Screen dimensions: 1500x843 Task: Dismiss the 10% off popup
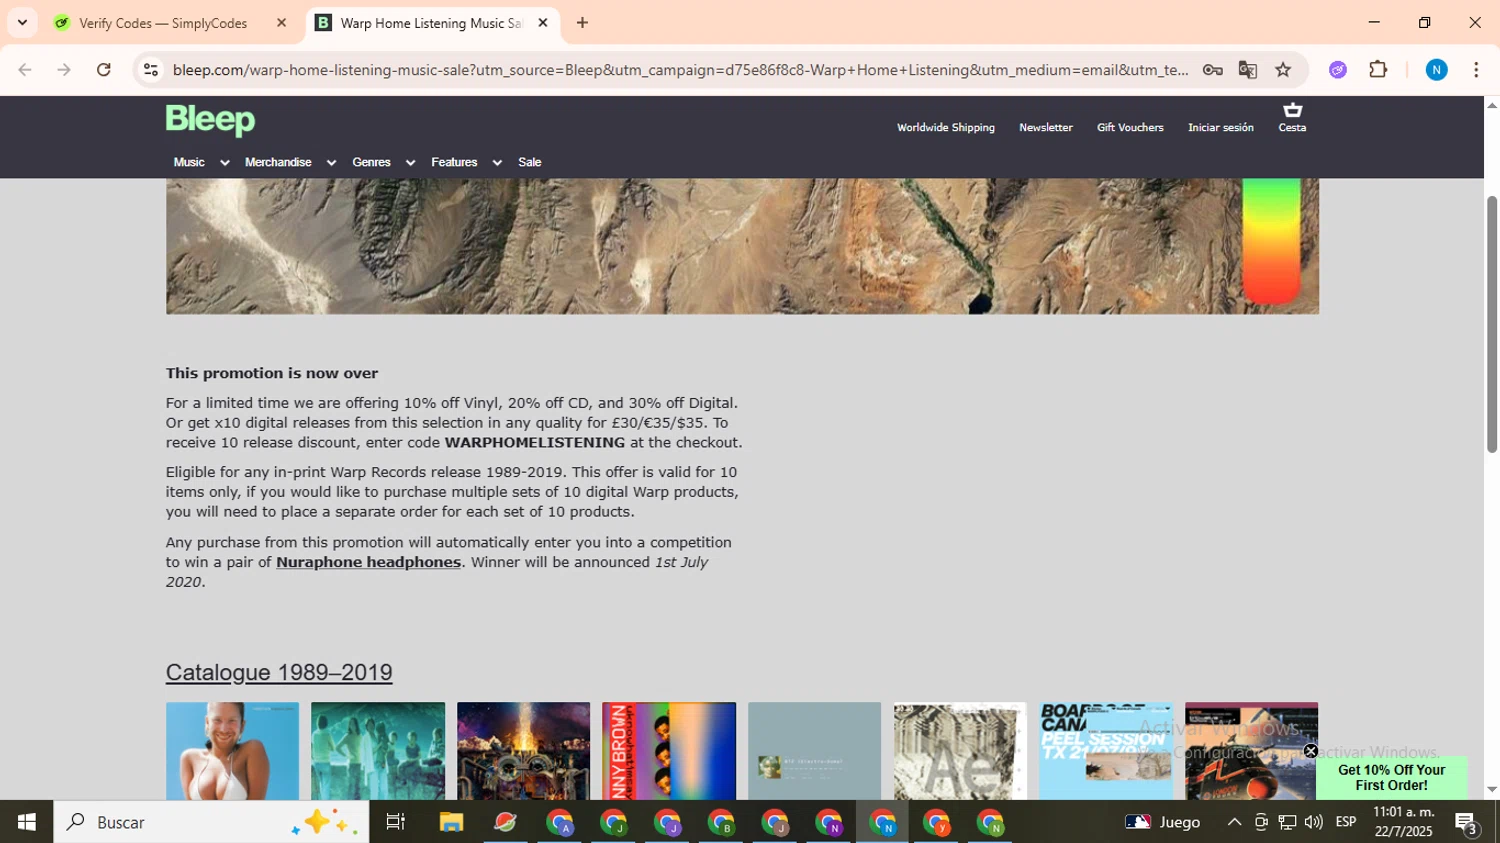point(1310,751)
